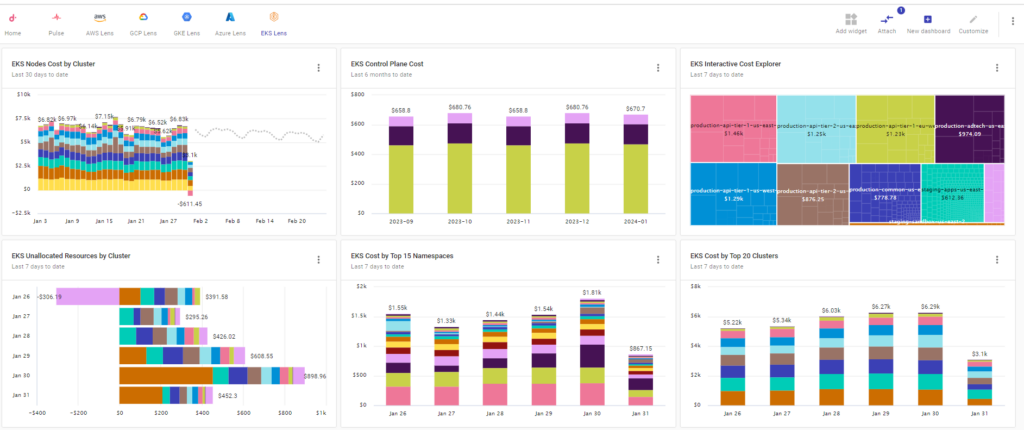The width and height of the screenshot is (1024, 430).
Task: Open EKS Cost by Top 20 Clusters menu
Action: click(x=997, y=260)
